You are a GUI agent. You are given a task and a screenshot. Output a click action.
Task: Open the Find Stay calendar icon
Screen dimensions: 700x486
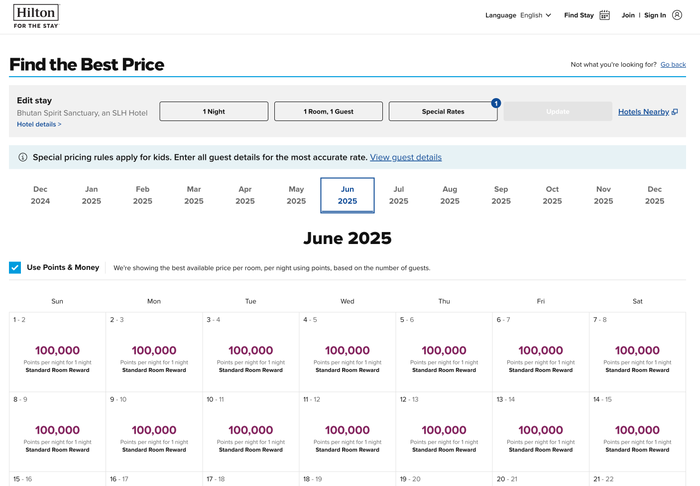604,15
